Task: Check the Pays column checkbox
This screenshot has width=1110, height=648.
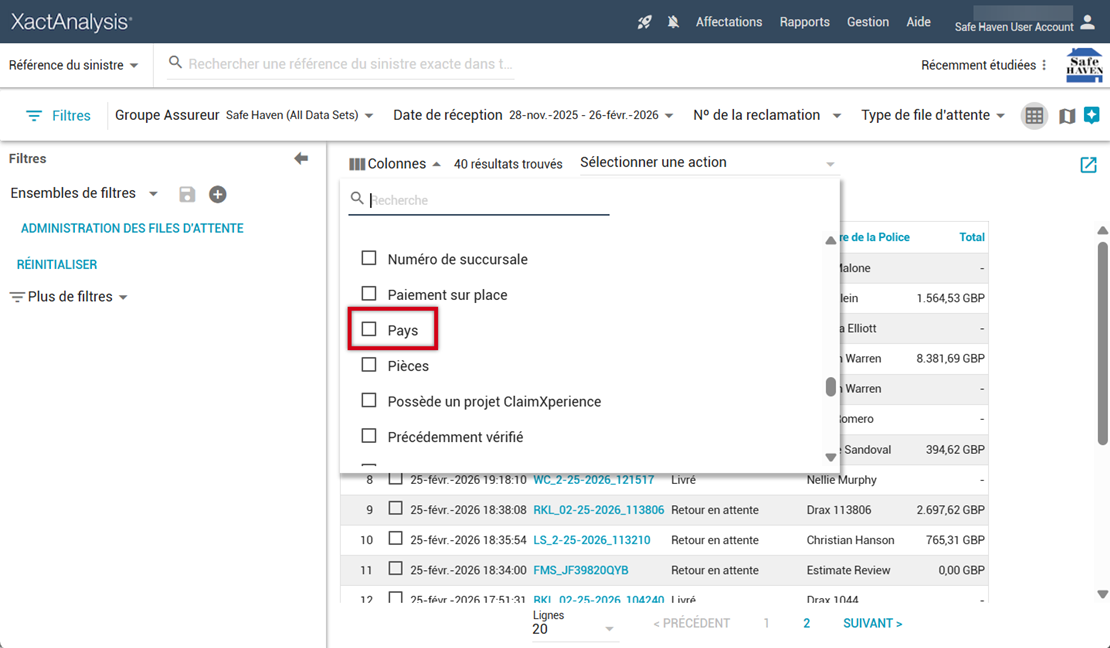Action: [369, 329]
